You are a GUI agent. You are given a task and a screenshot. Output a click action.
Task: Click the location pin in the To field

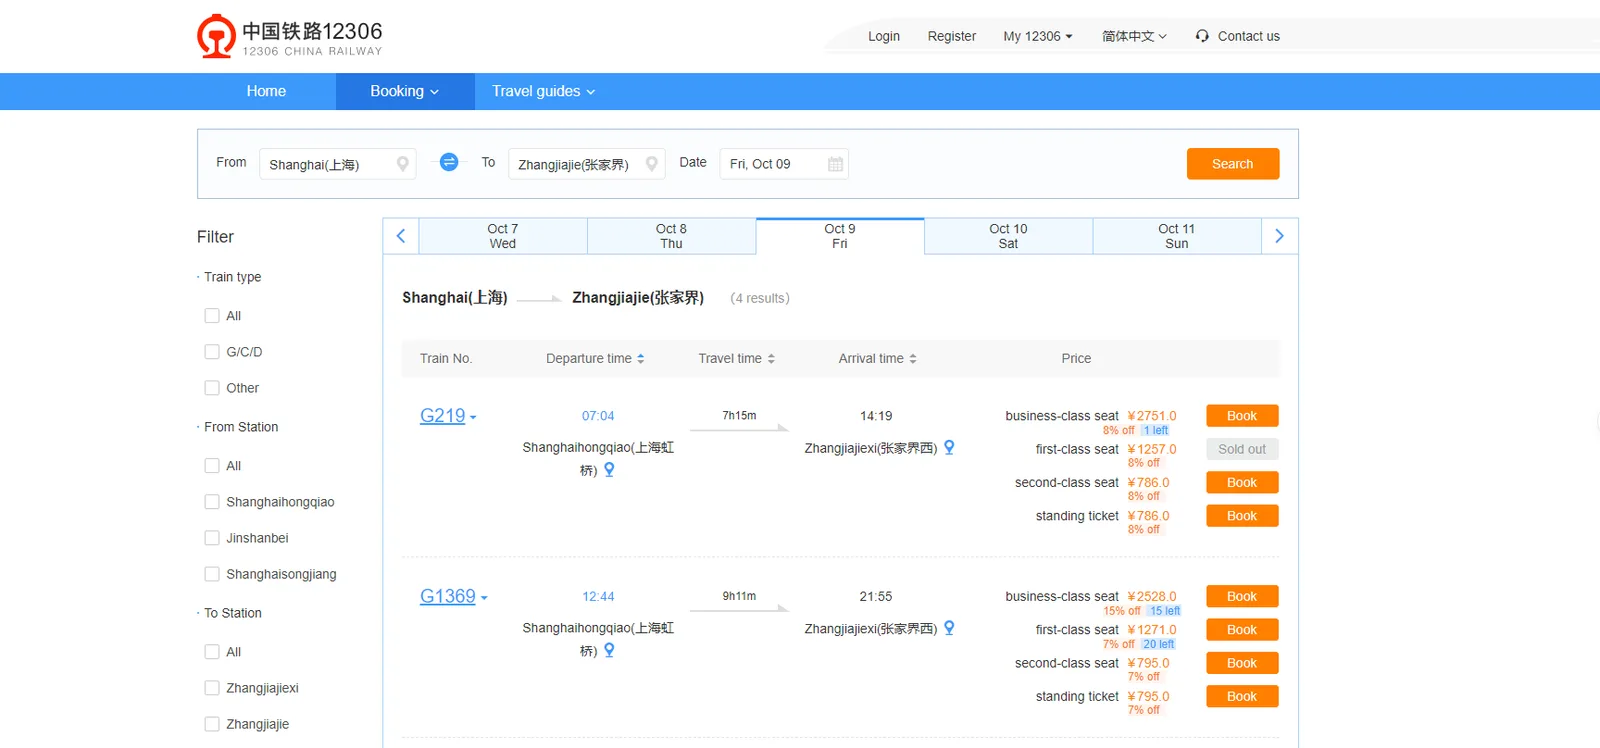[x=652, y=164]
